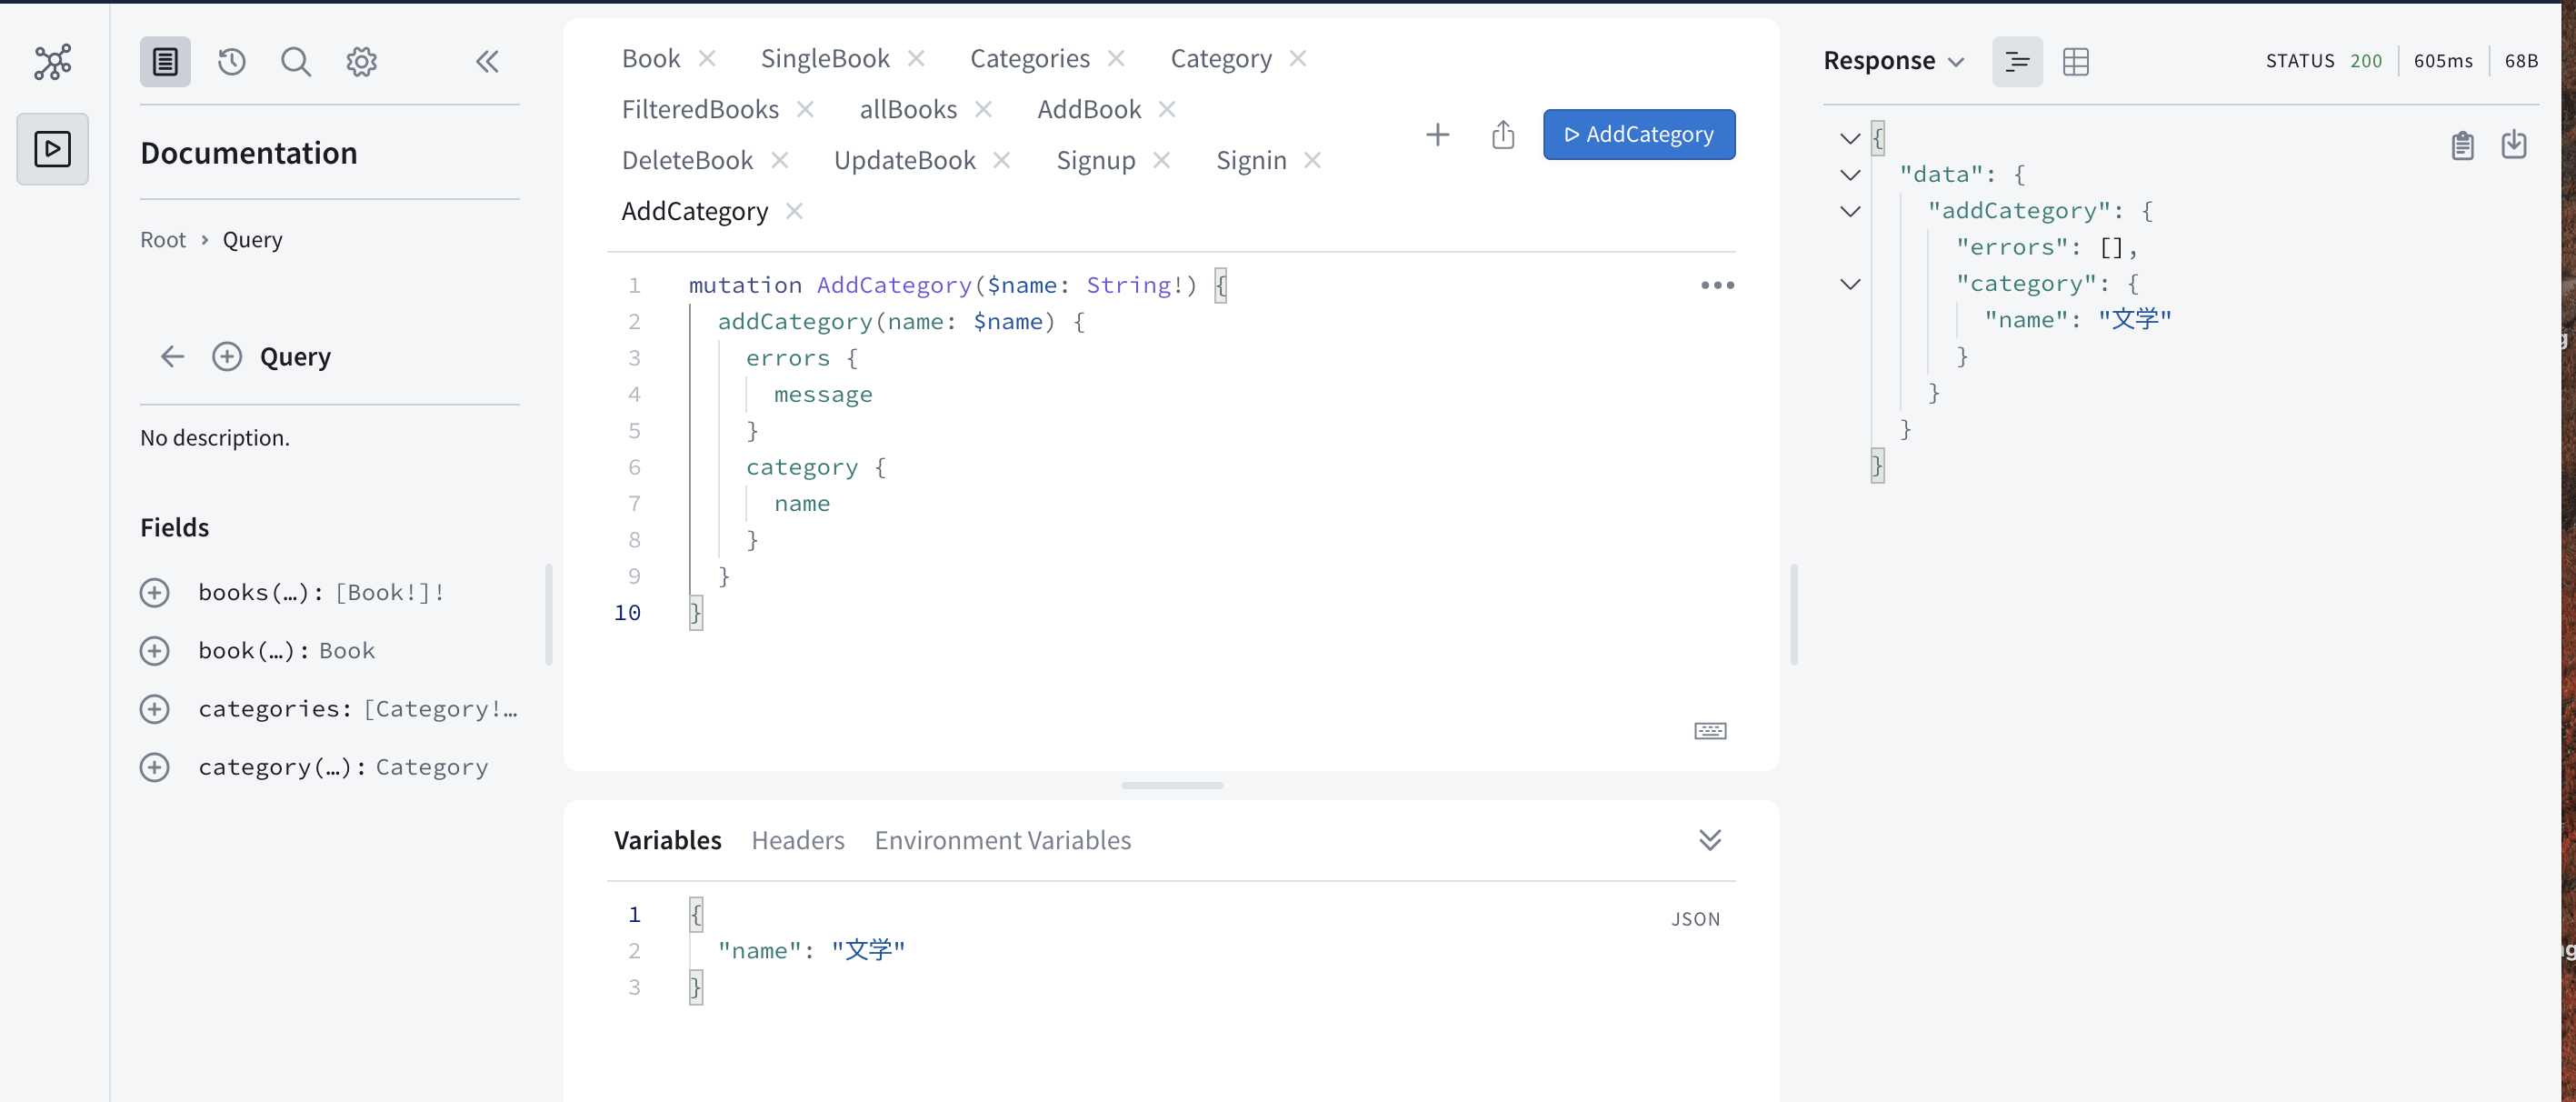
Task: Open the schema search icon
Action: pyautogui.click(x=296, y=62)
